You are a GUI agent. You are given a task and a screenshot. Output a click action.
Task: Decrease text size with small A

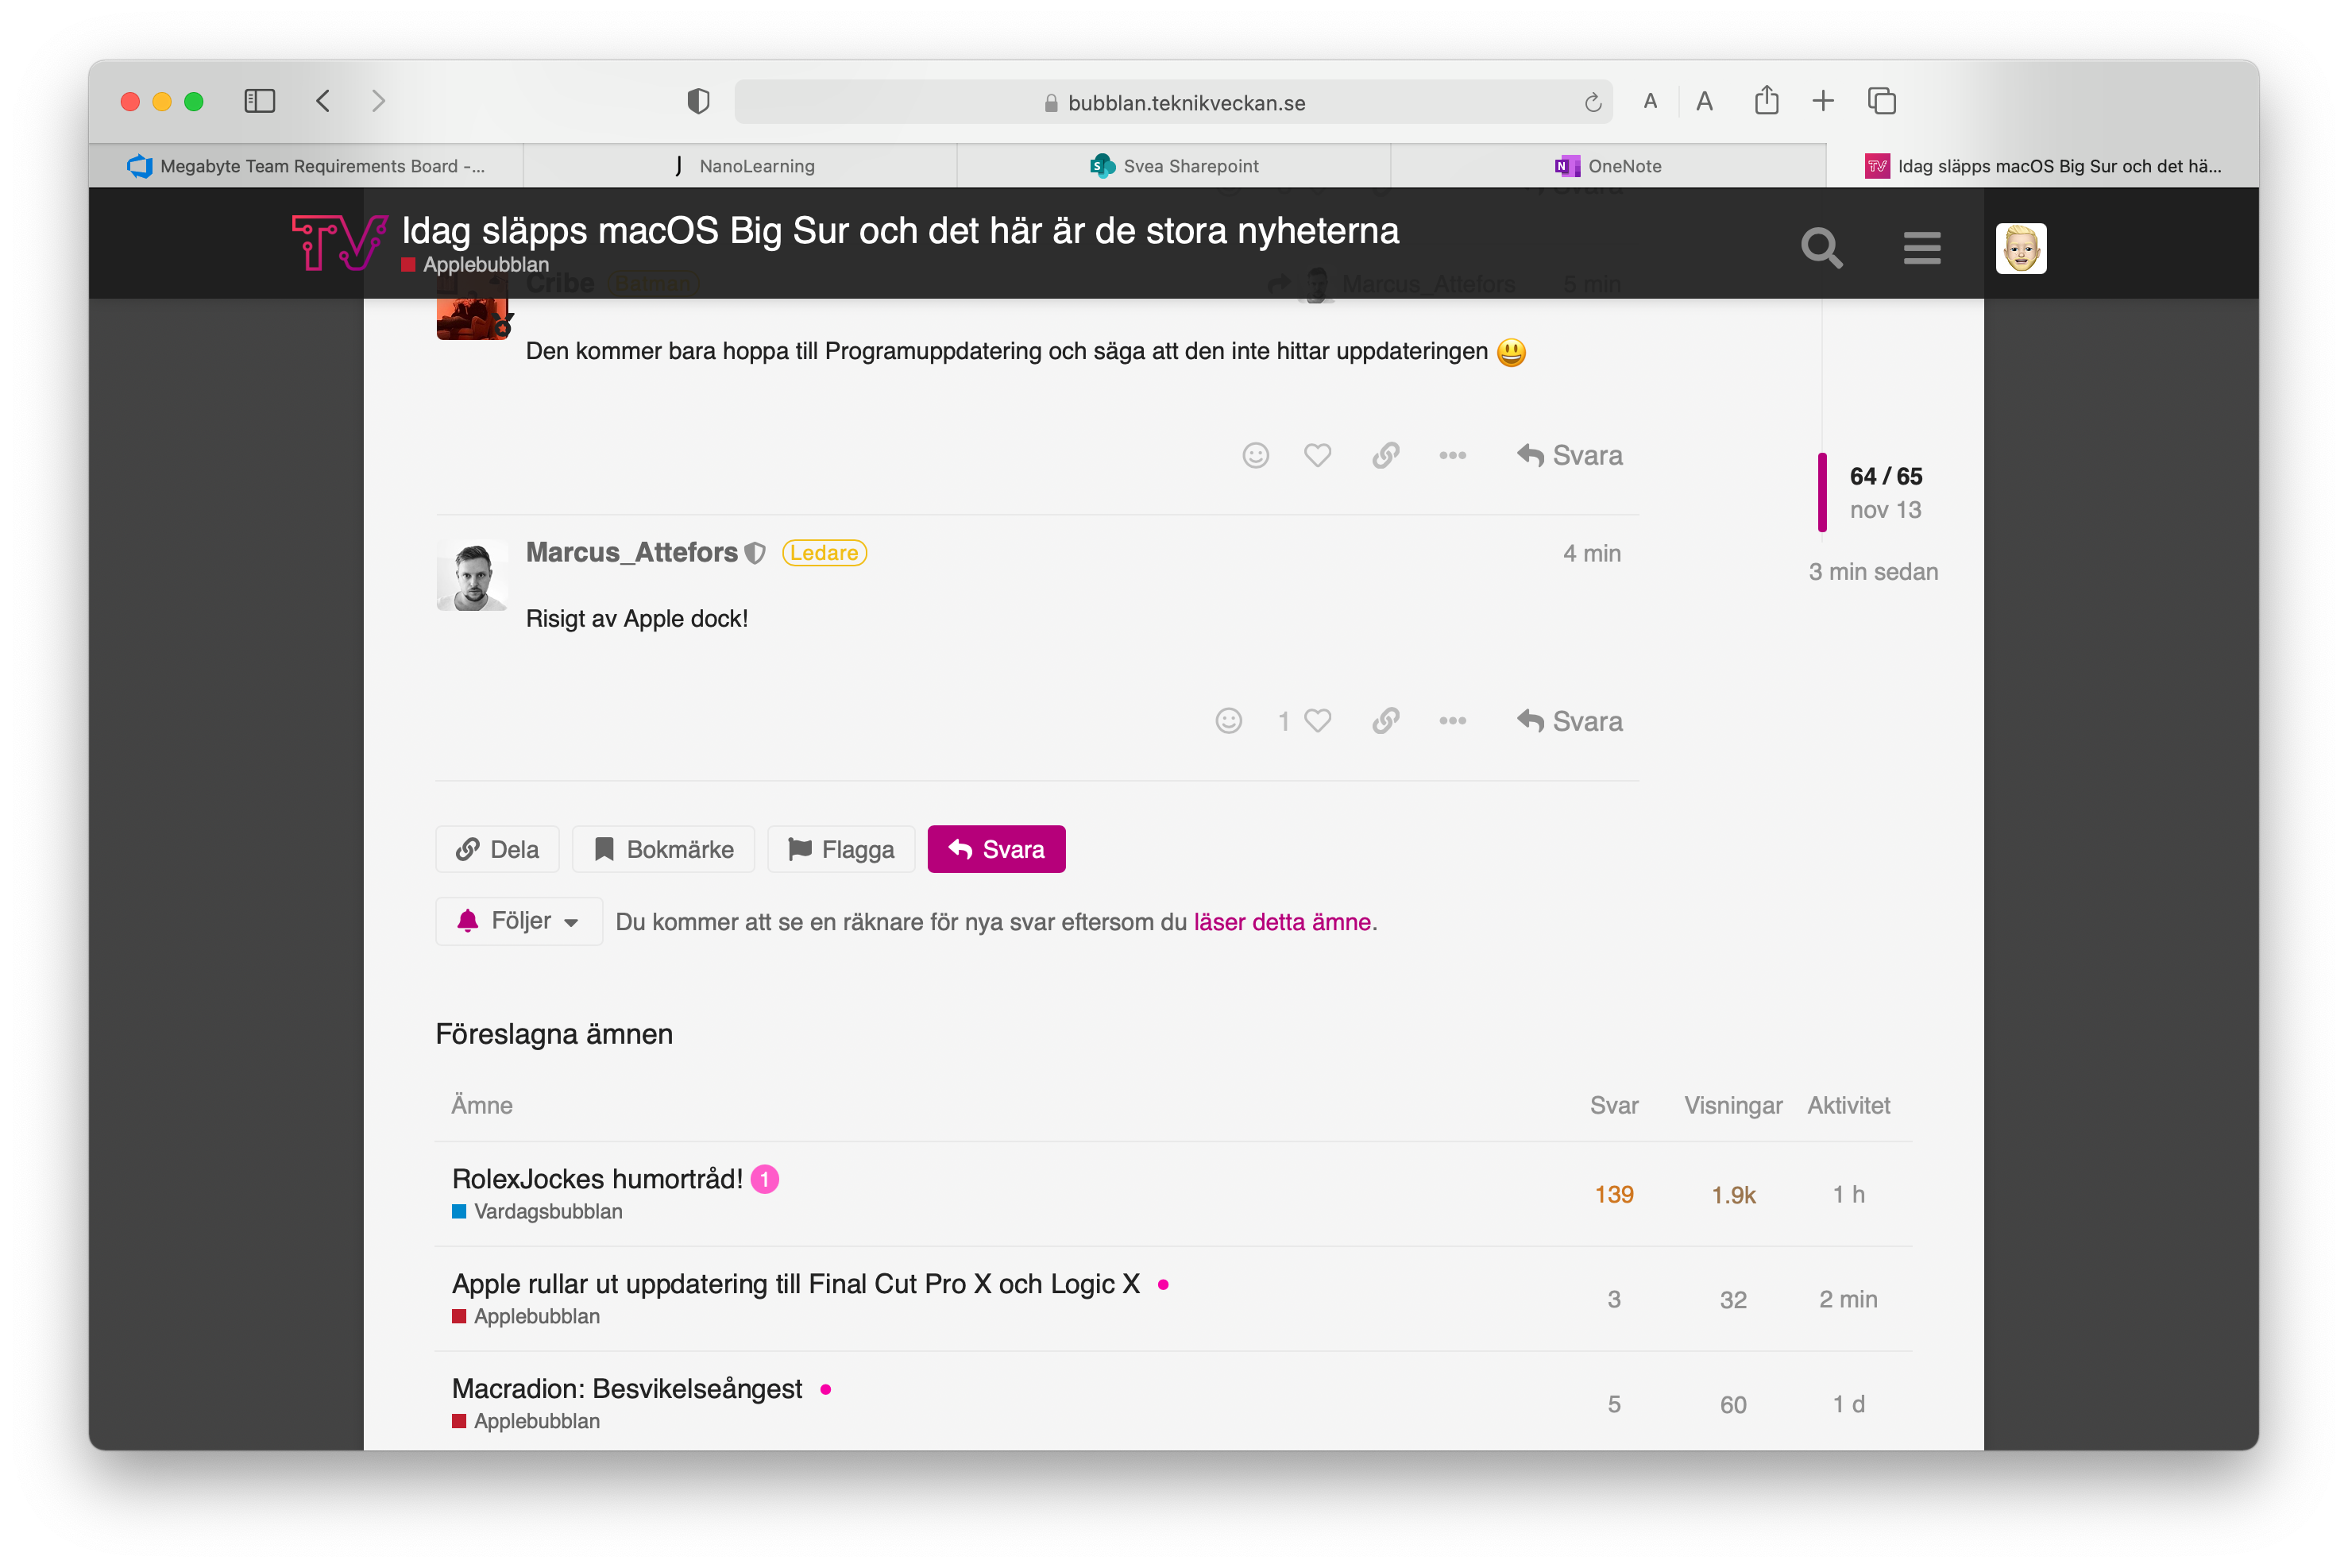(1650, 101)
